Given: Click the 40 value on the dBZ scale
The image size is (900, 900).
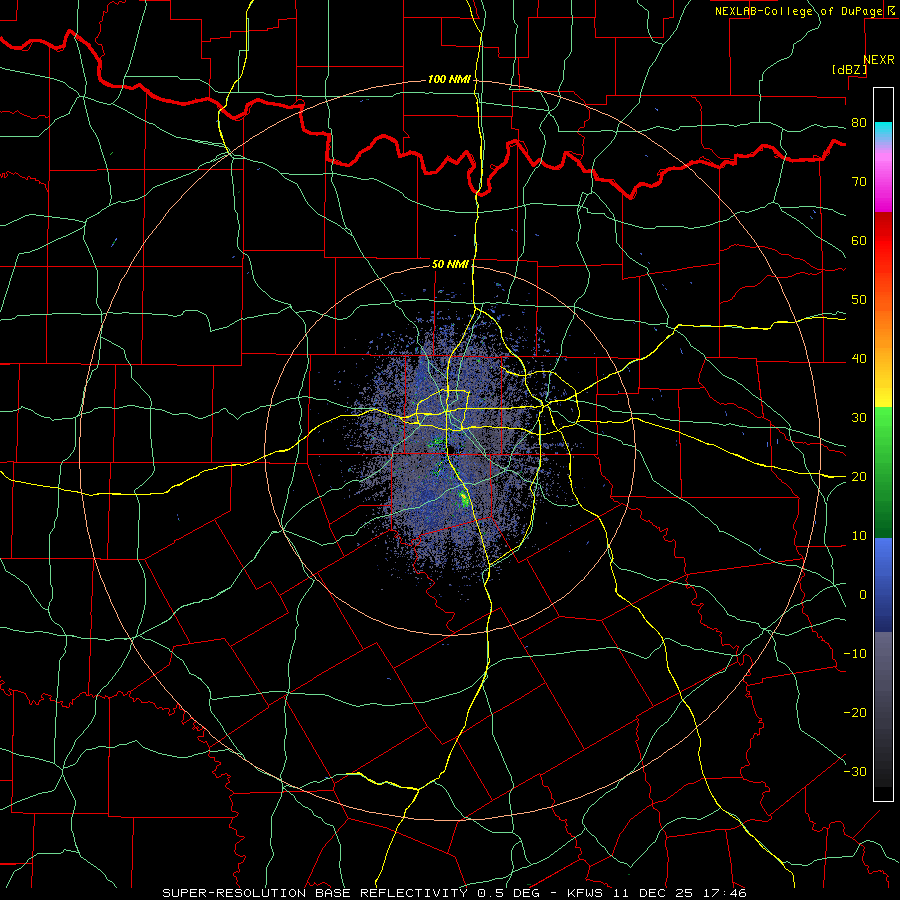Looking at the screenshot, I should (x=859, y=359).
